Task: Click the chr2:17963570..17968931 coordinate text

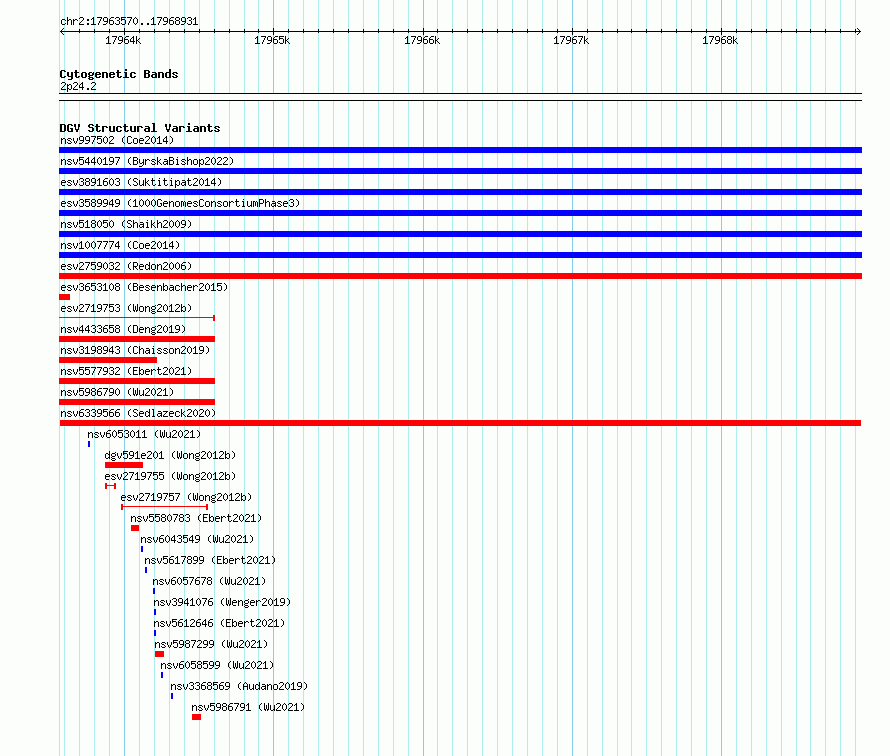Action: pos(129,22)
